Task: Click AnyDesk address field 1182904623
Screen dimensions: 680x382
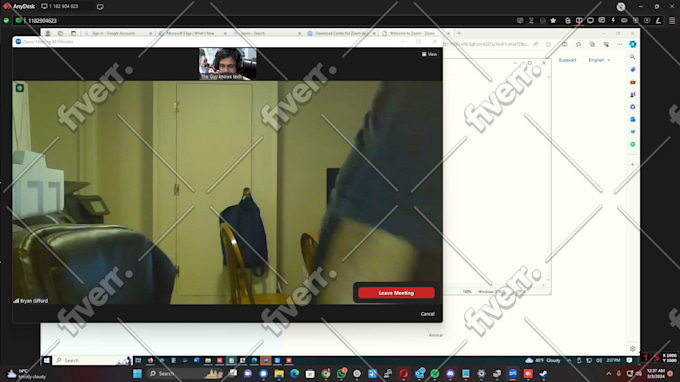Action: [42, 20]
